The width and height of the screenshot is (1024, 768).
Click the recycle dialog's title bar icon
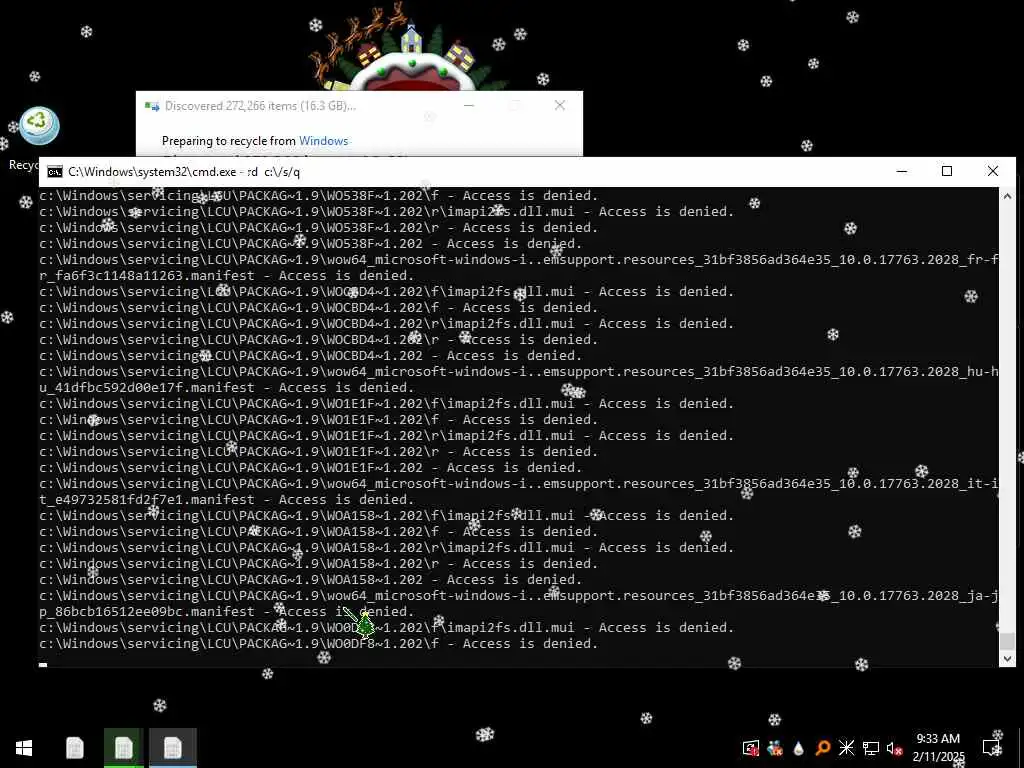click(x=152, y=106)
